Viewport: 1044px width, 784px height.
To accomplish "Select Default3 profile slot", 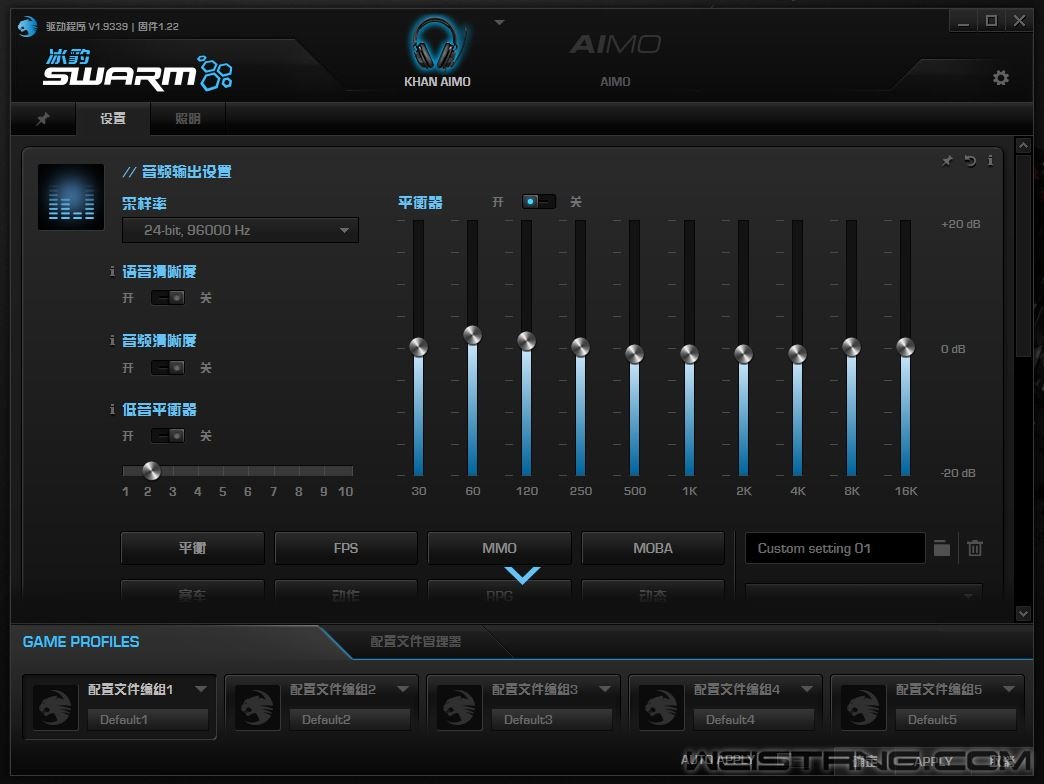I will tap(552, 719).
